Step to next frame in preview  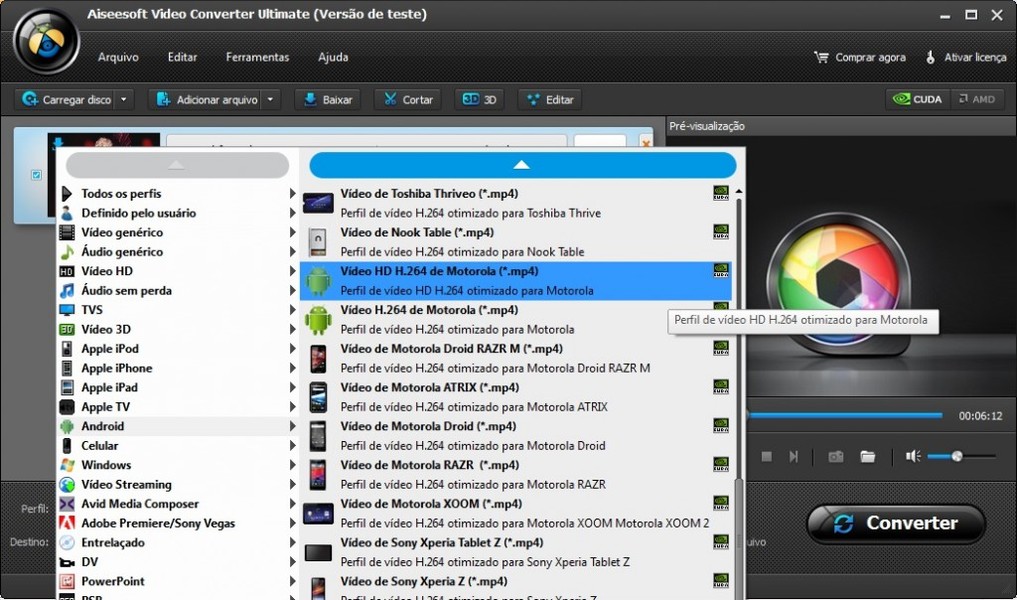click(793, 457)
